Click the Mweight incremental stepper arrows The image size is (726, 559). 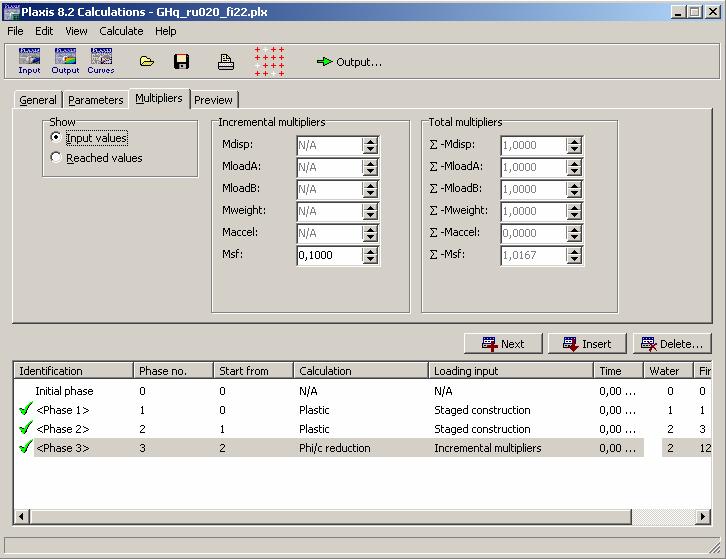(370, 211)
